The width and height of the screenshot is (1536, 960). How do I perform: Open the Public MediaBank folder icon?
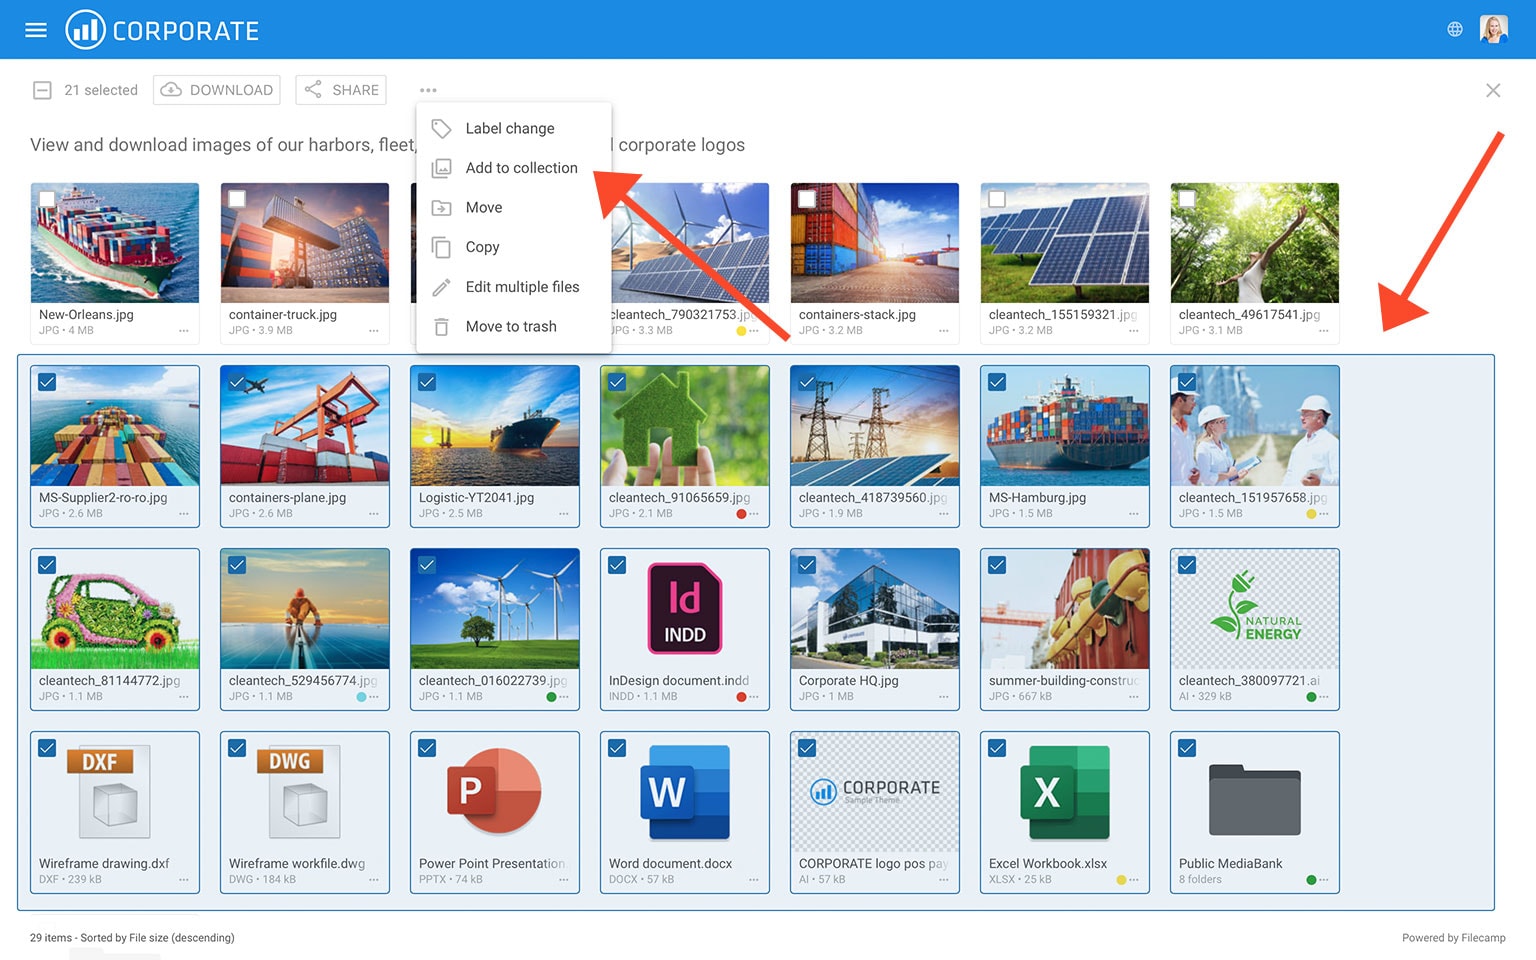pos(1255,799)
